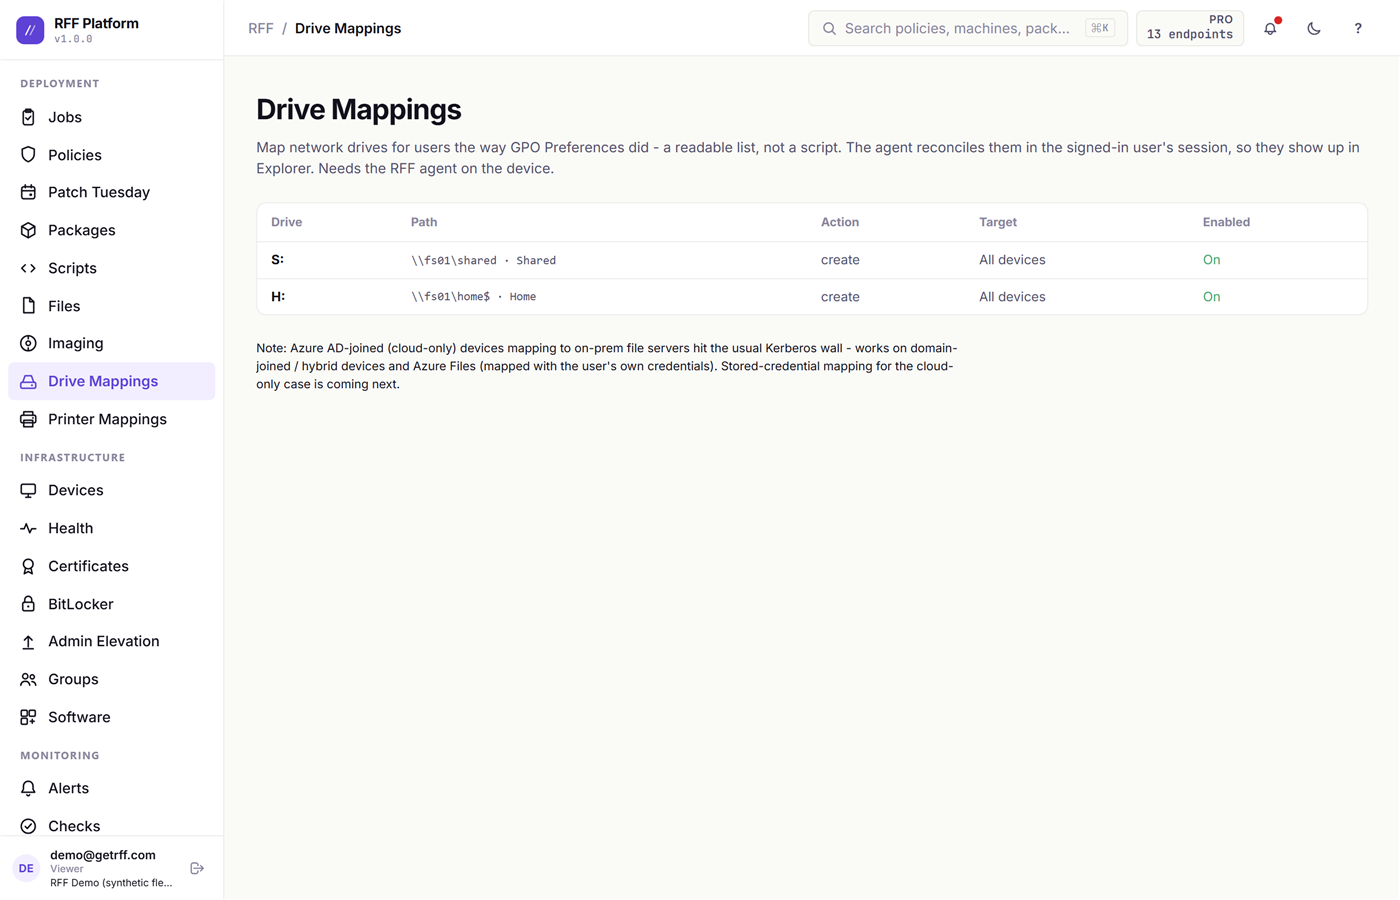This screenshot has width=1400, height=900.
Task: Click the Enabled column header
Action: pos(1226,222)
